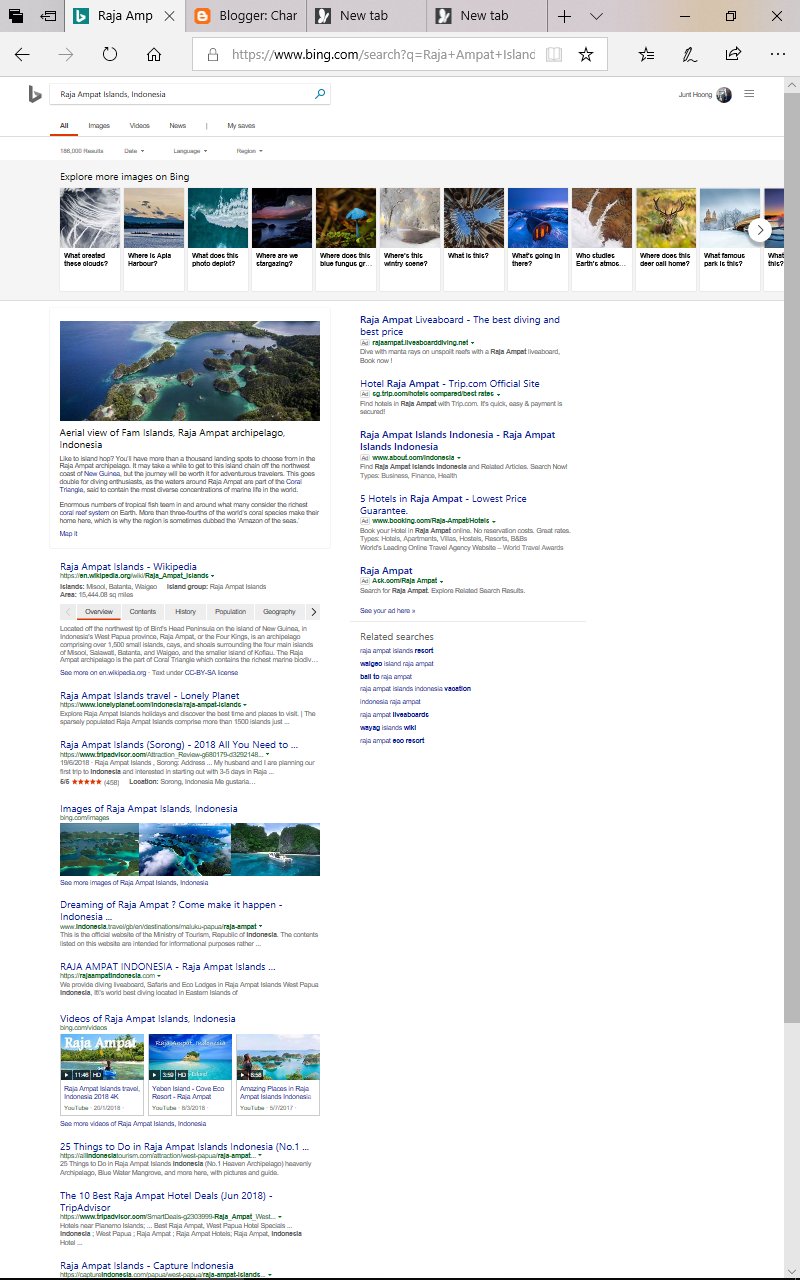Click See more images of Raja Ampat

click(134, 883)
